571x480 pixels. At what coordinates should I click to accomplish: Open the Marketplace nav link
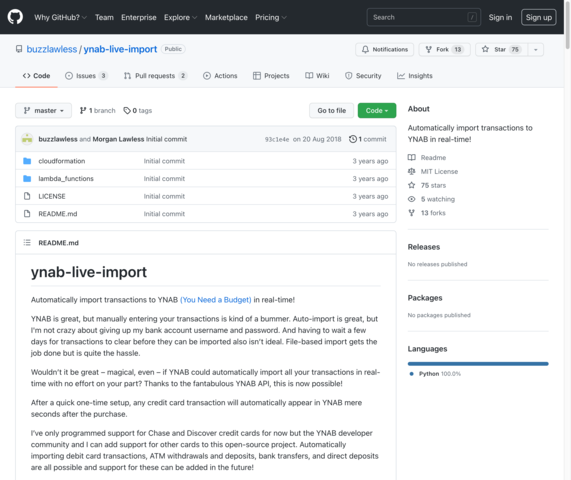(x=226, y=17)
